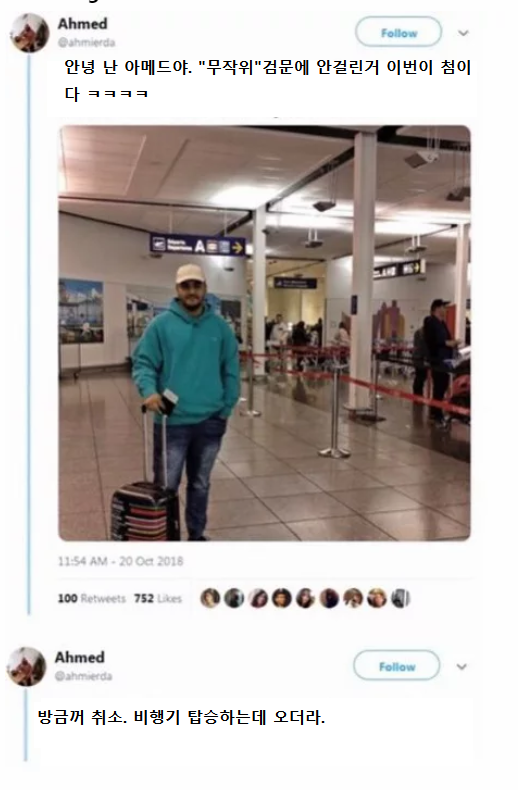Open the @ahmierda handle on first tweet
518x790 pixels.
[x=86, y=43]
